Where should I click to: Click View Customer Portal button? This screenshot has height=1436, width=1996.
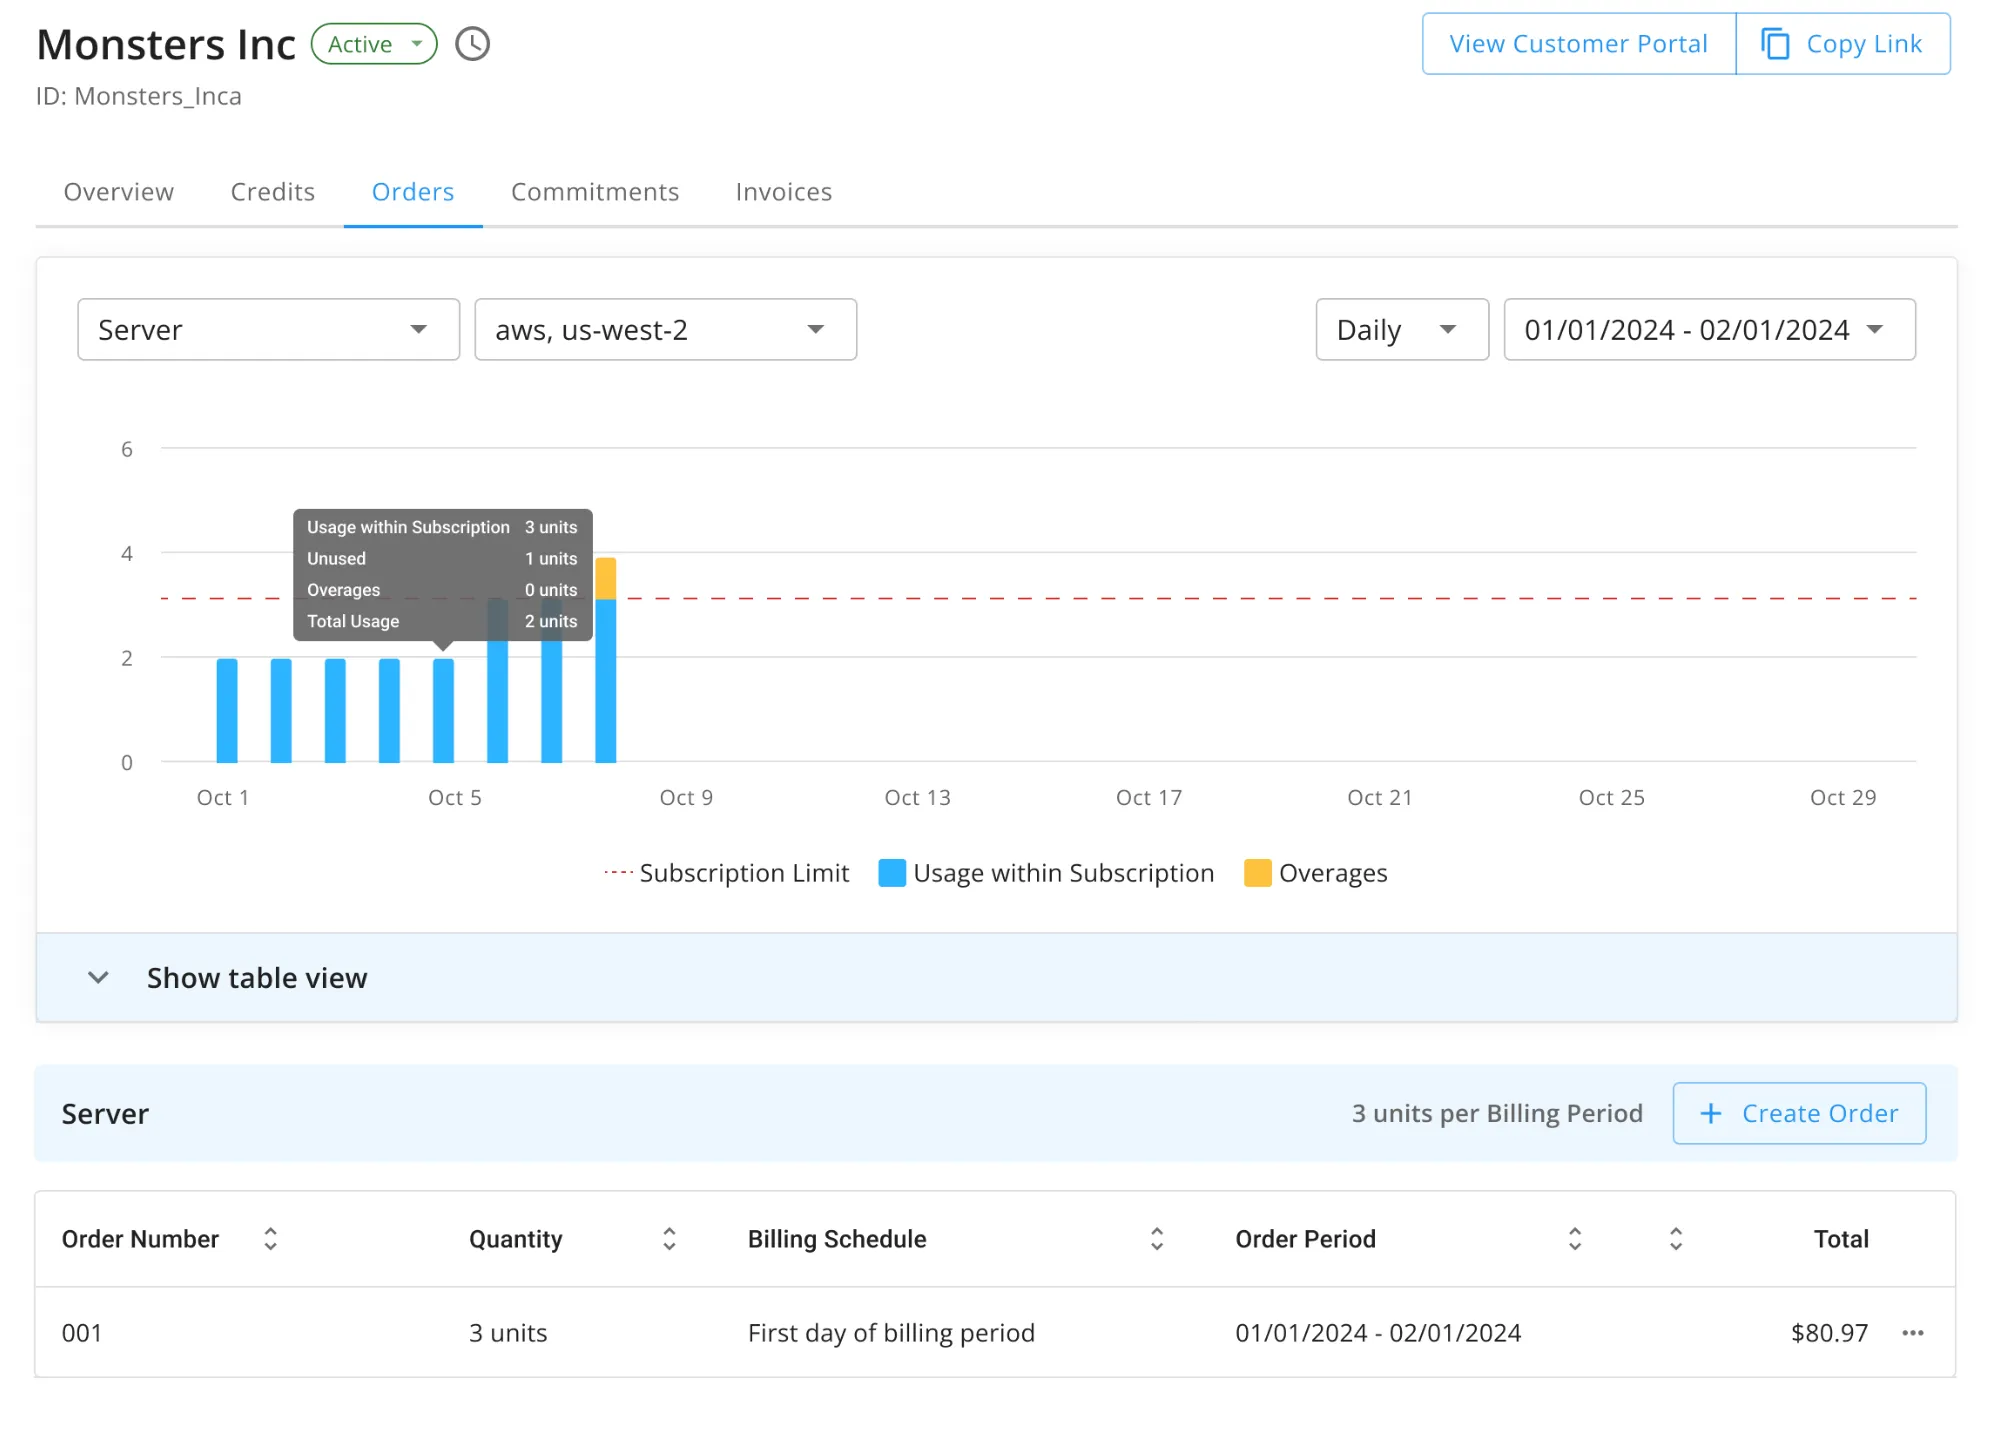(x=1578, y=44)
